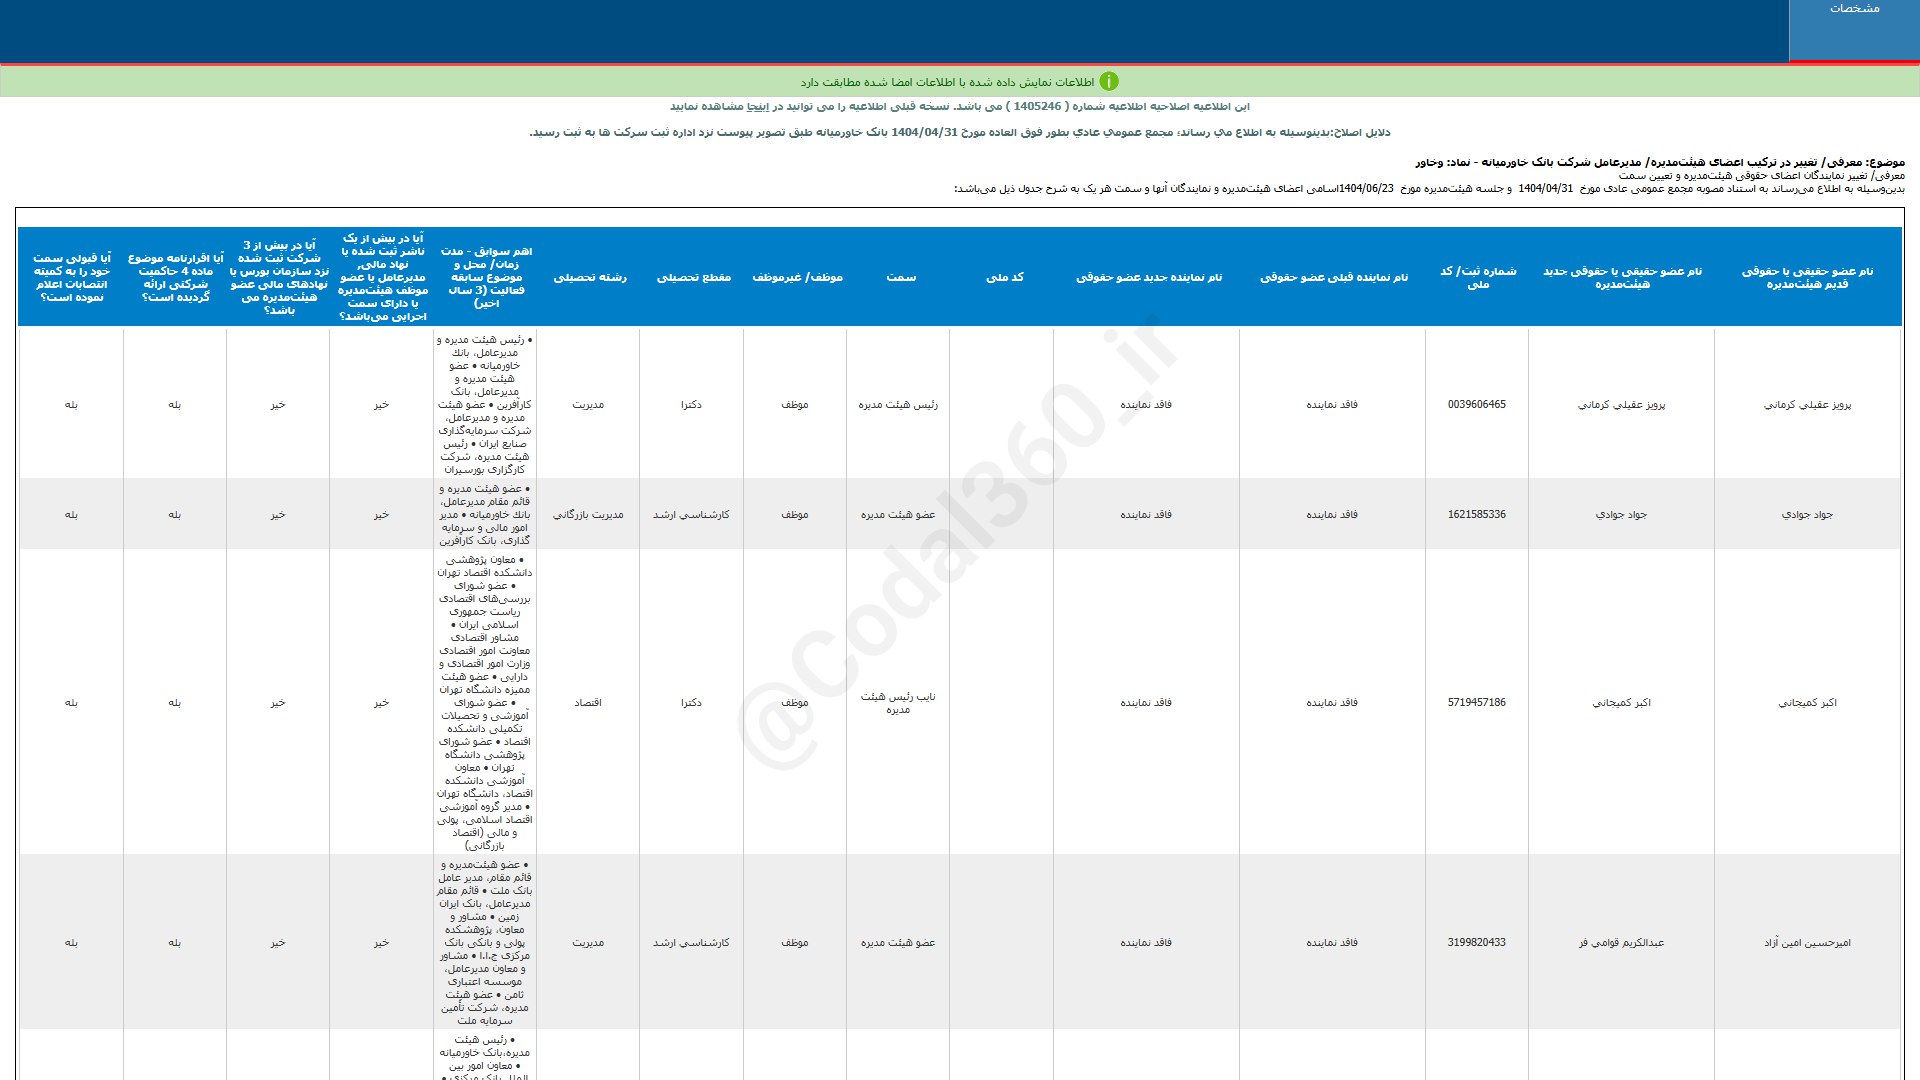Viewport: 1920px width, 1080px height.
Task: Select registration number 3199820433
Action: click(1476, 943)
